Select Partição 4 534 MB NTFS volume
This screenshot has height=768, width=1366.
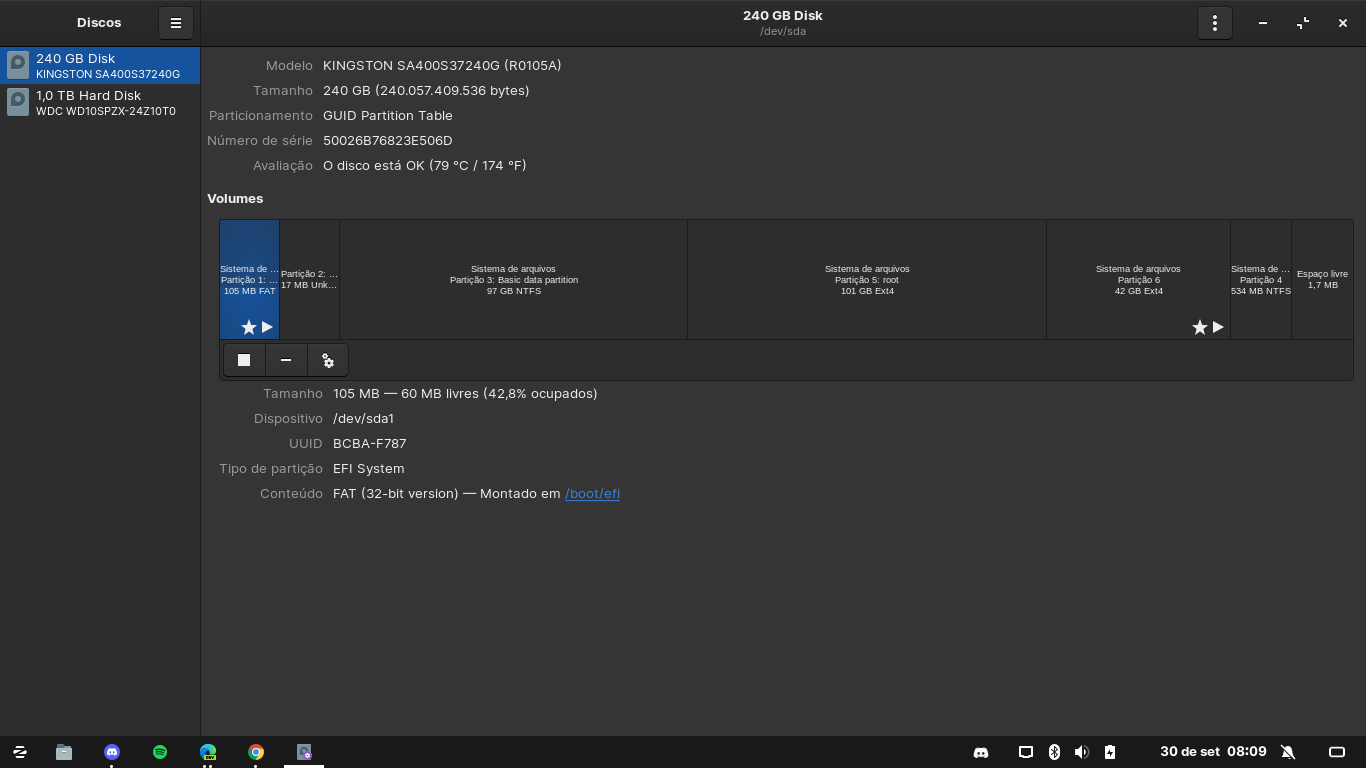[1261, 280]
